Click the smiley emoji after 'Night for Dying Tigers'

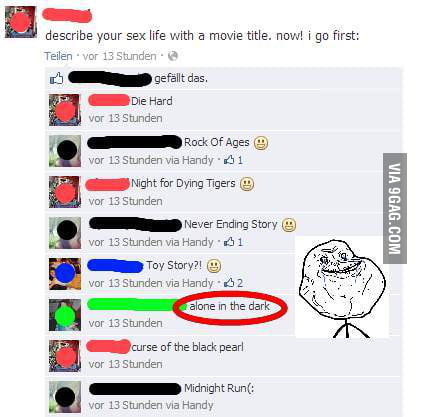247,184
